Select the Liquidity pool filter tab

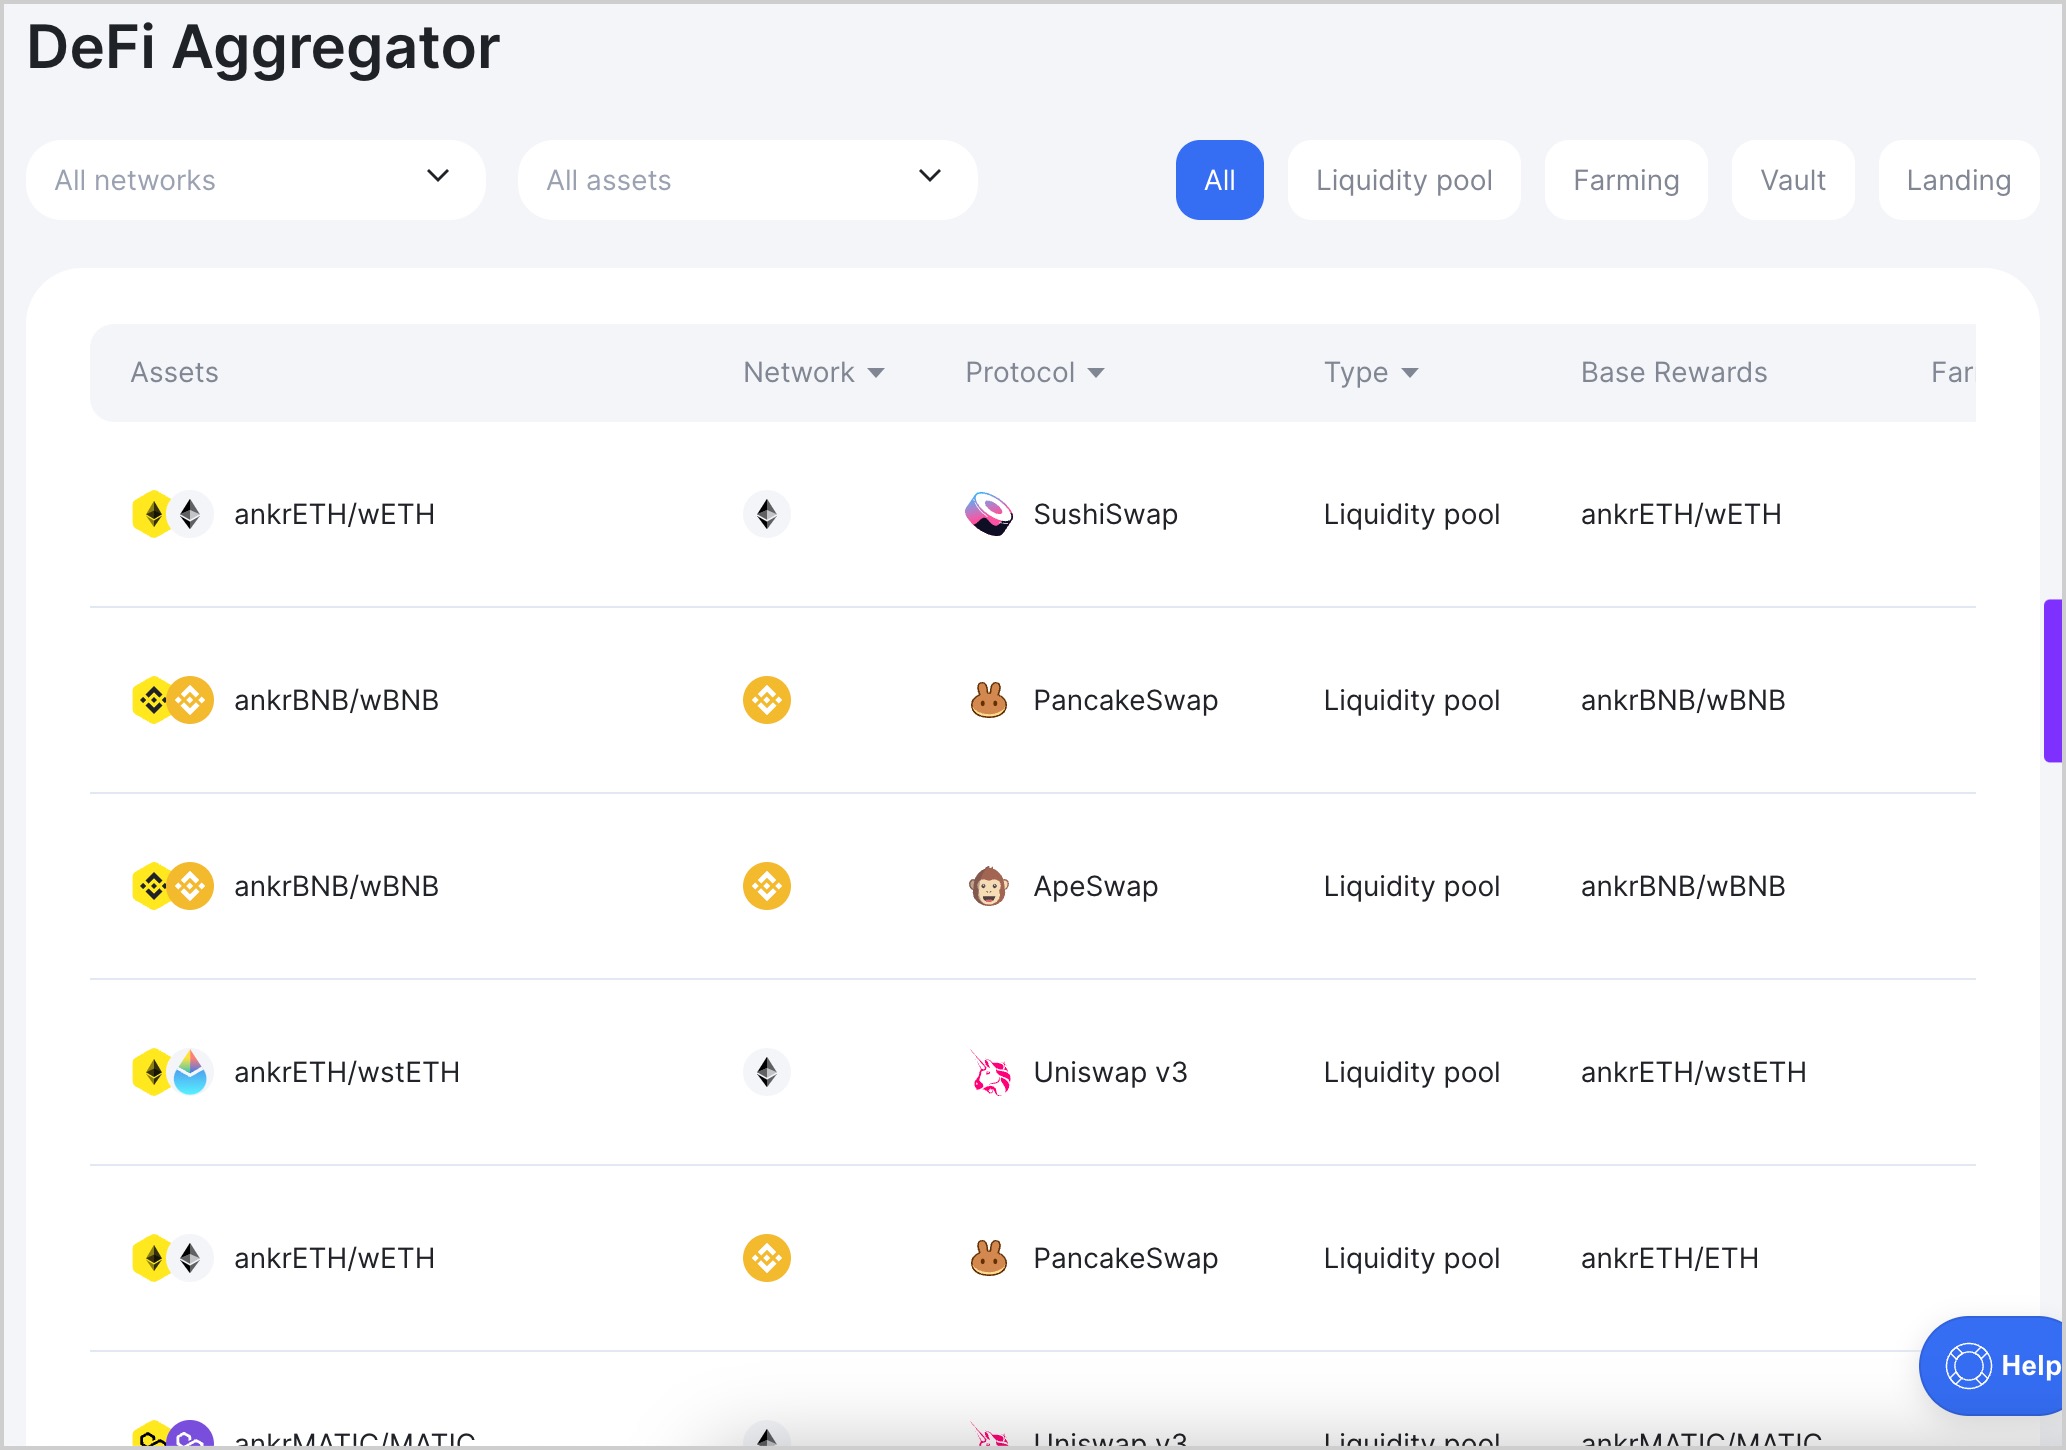1403,179
